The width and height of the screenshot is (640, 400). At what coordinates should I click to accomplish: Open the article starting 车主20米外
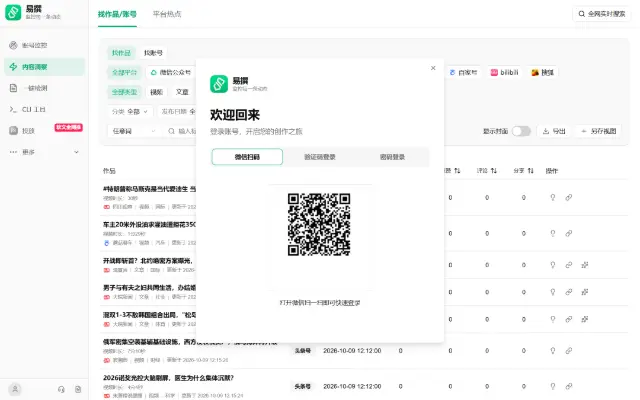click(x=149, y=224)
